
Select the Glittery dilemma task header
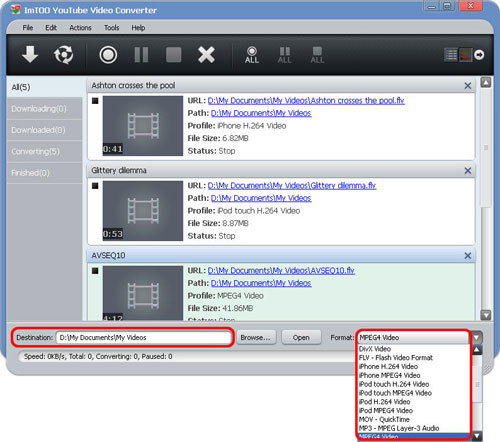click(281, 170)
